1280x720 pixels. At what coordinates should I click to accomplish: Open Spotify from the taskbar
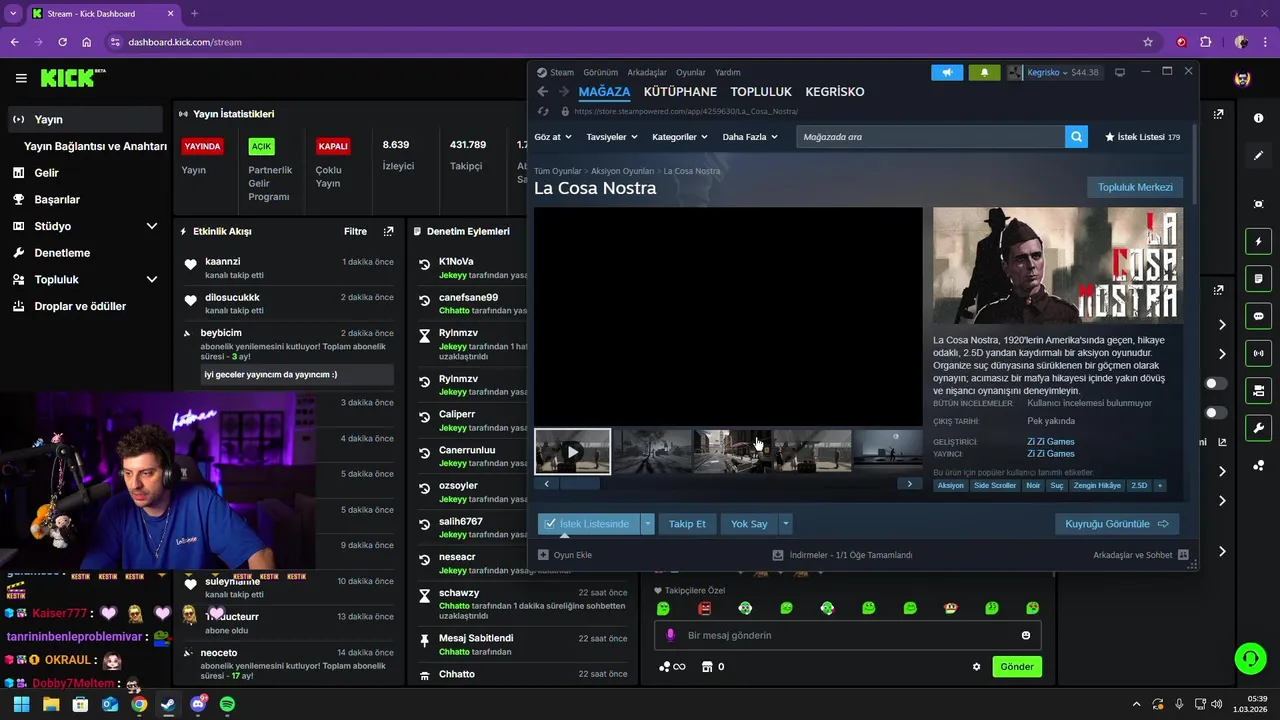point(227,704)
